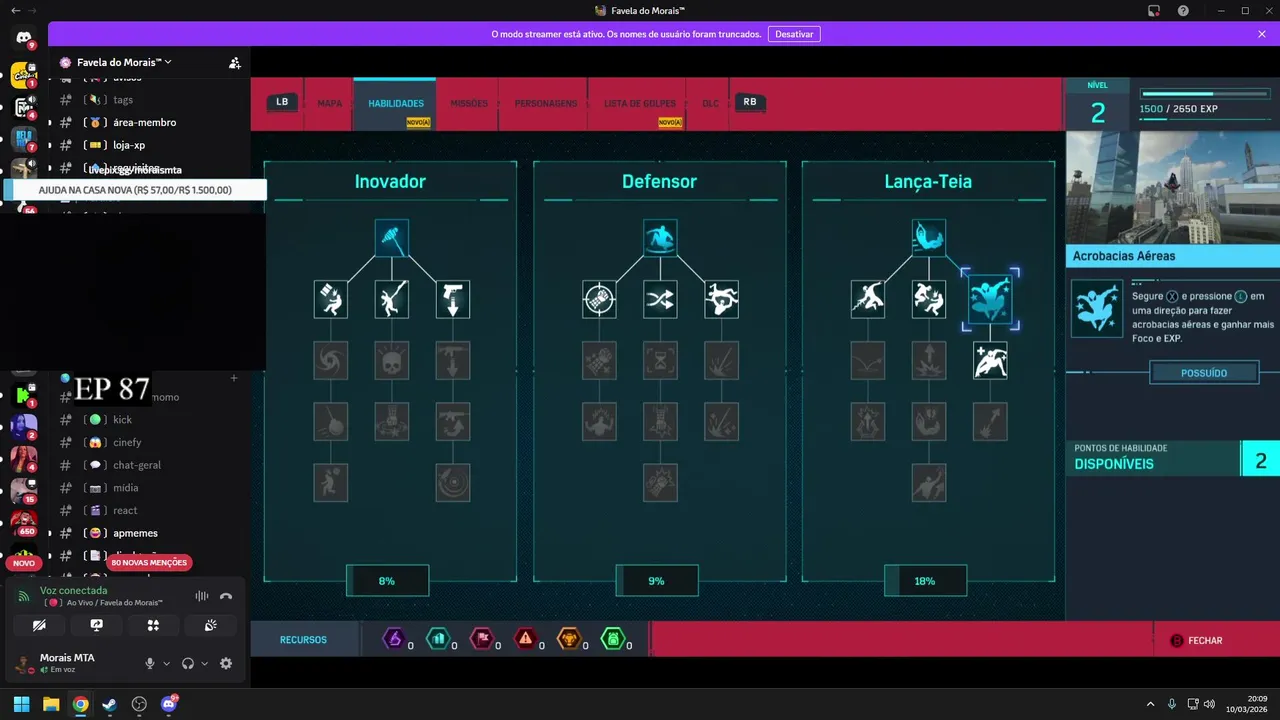Switch to the MISSÕES tab
The width and height of the screenshot is (1280, 720).
tap(469, 103)
